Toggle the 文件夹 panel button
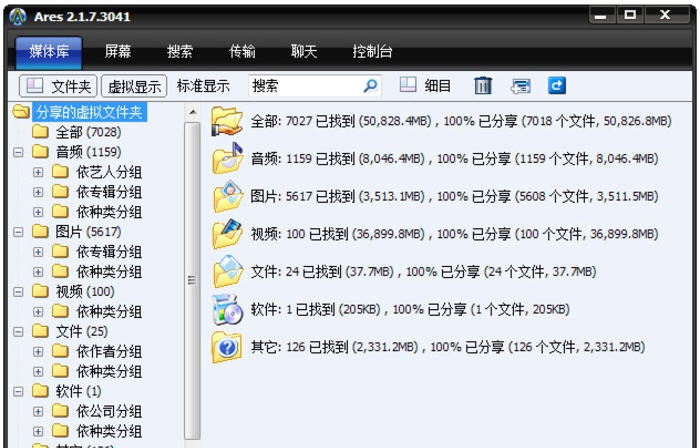Screen dimensions: 700x448 coord(58,86)
